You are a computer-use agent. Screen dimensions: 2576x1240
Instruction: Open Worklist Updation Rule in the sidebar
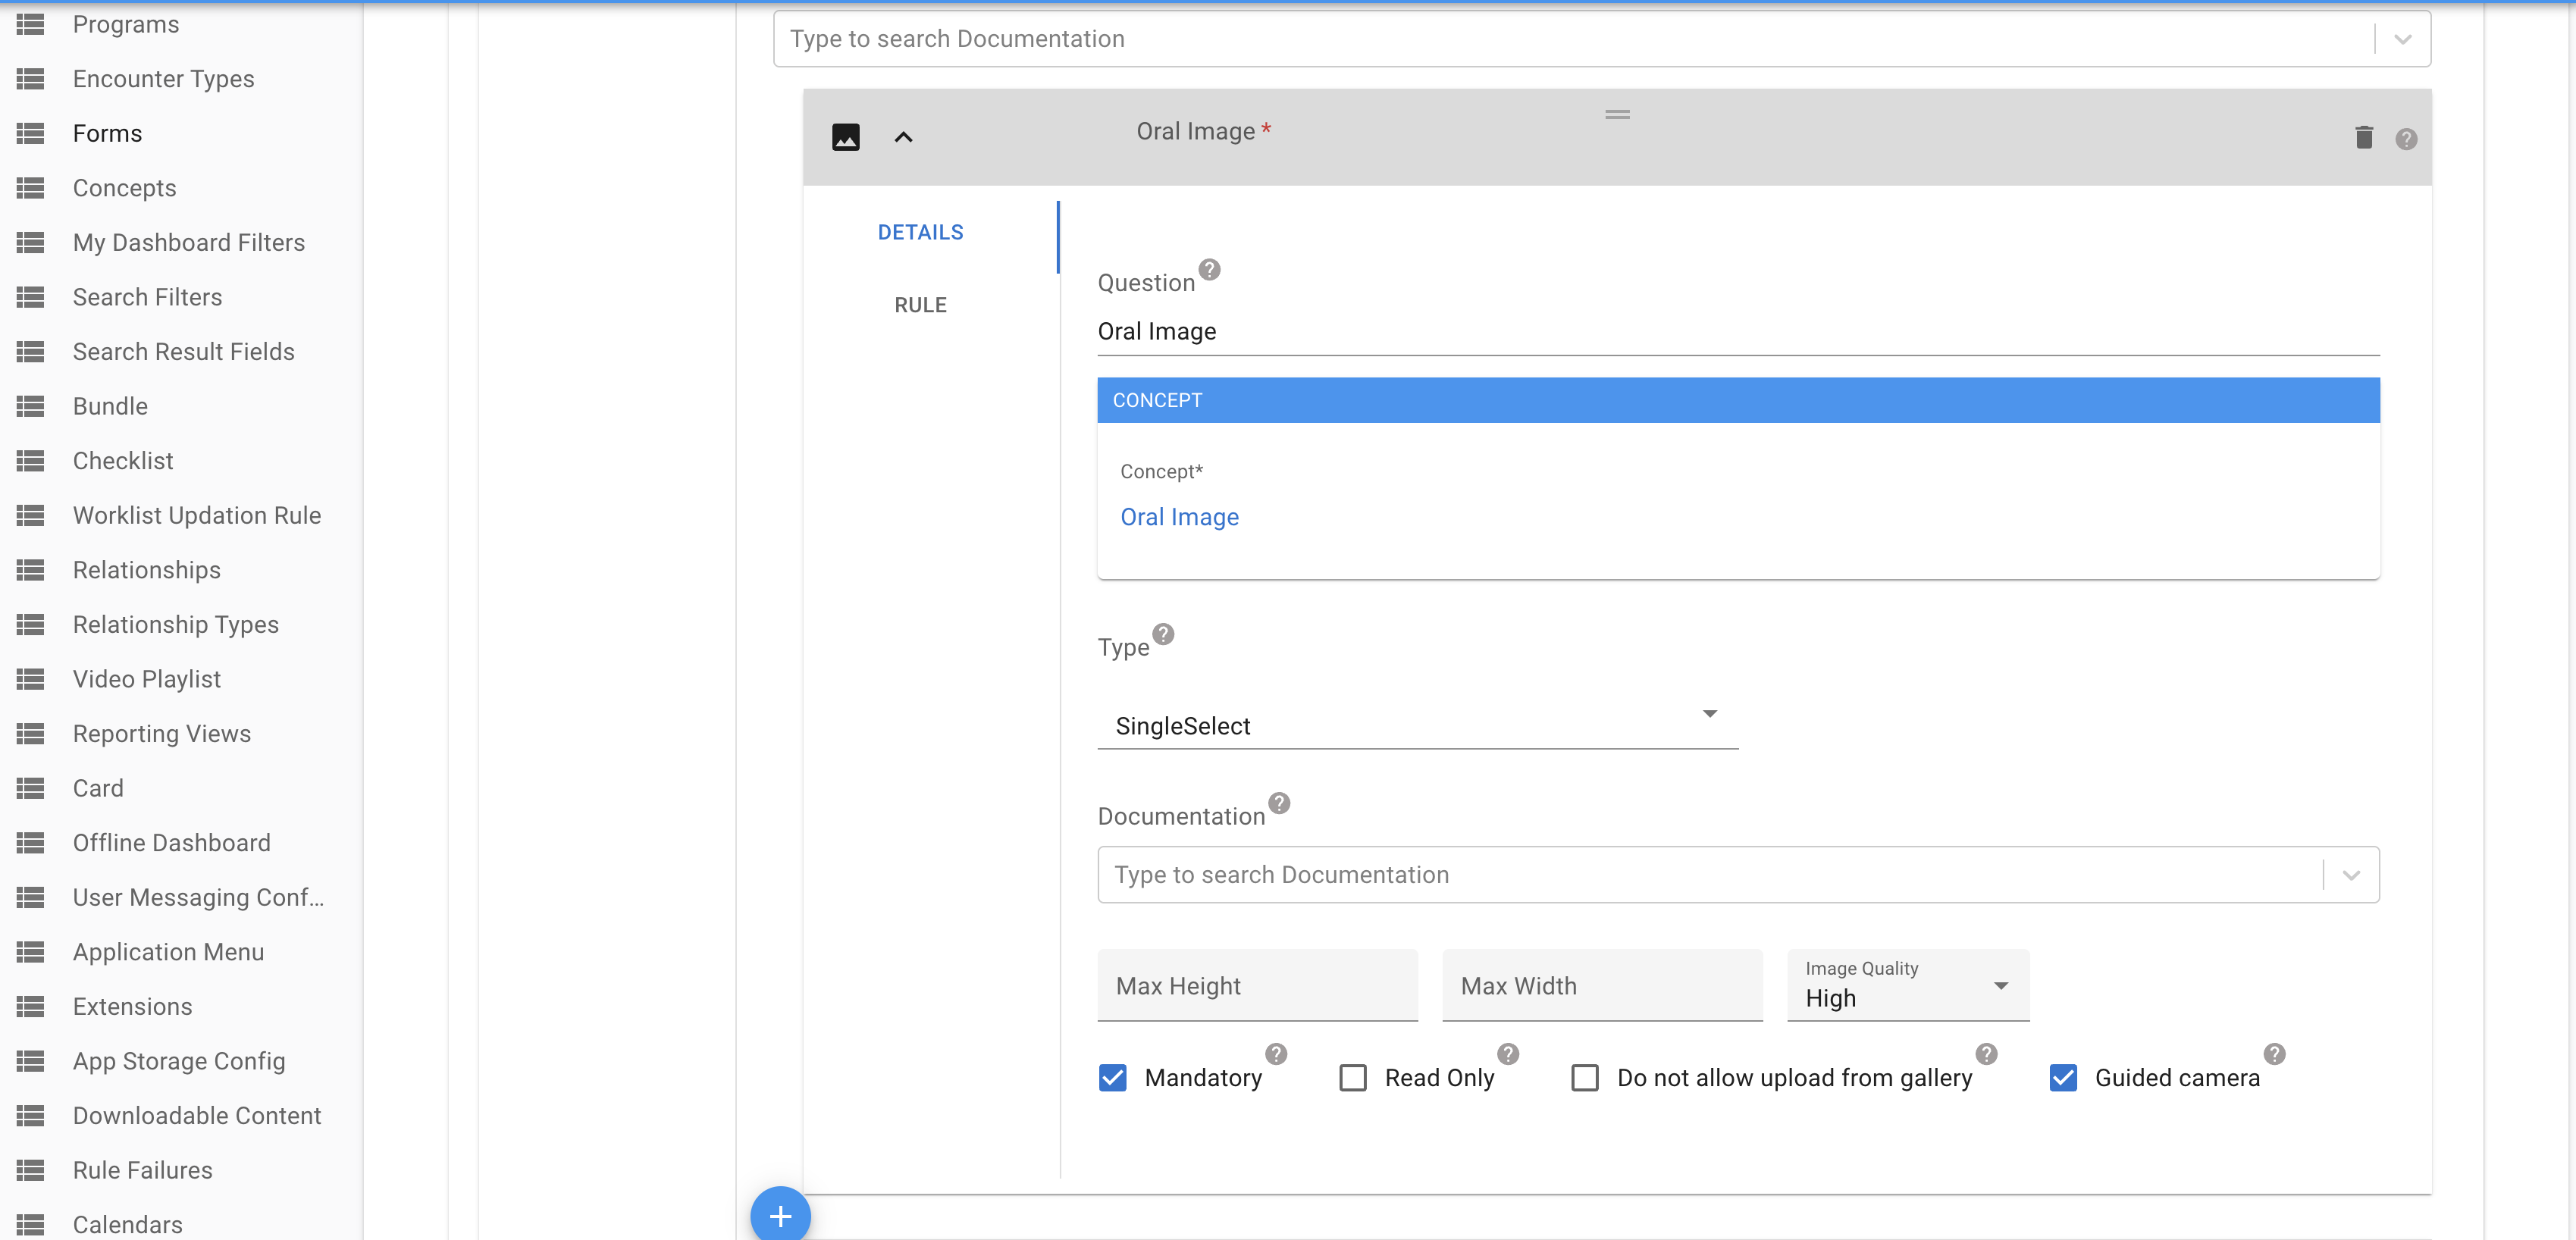point(197,515)
